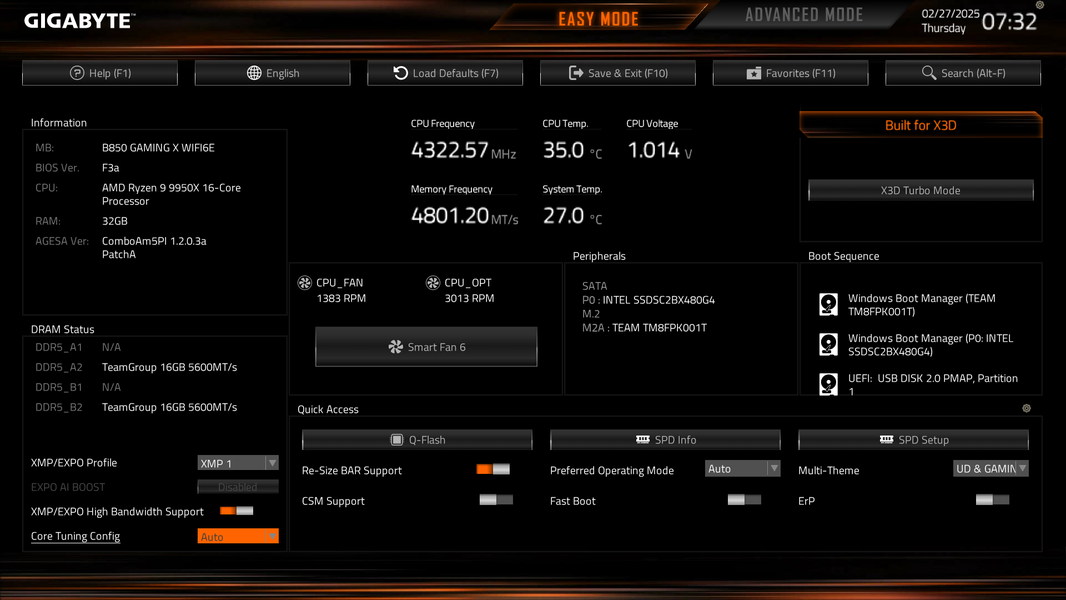Click the CPU_OPT fan icon

[x=433, y=283]
